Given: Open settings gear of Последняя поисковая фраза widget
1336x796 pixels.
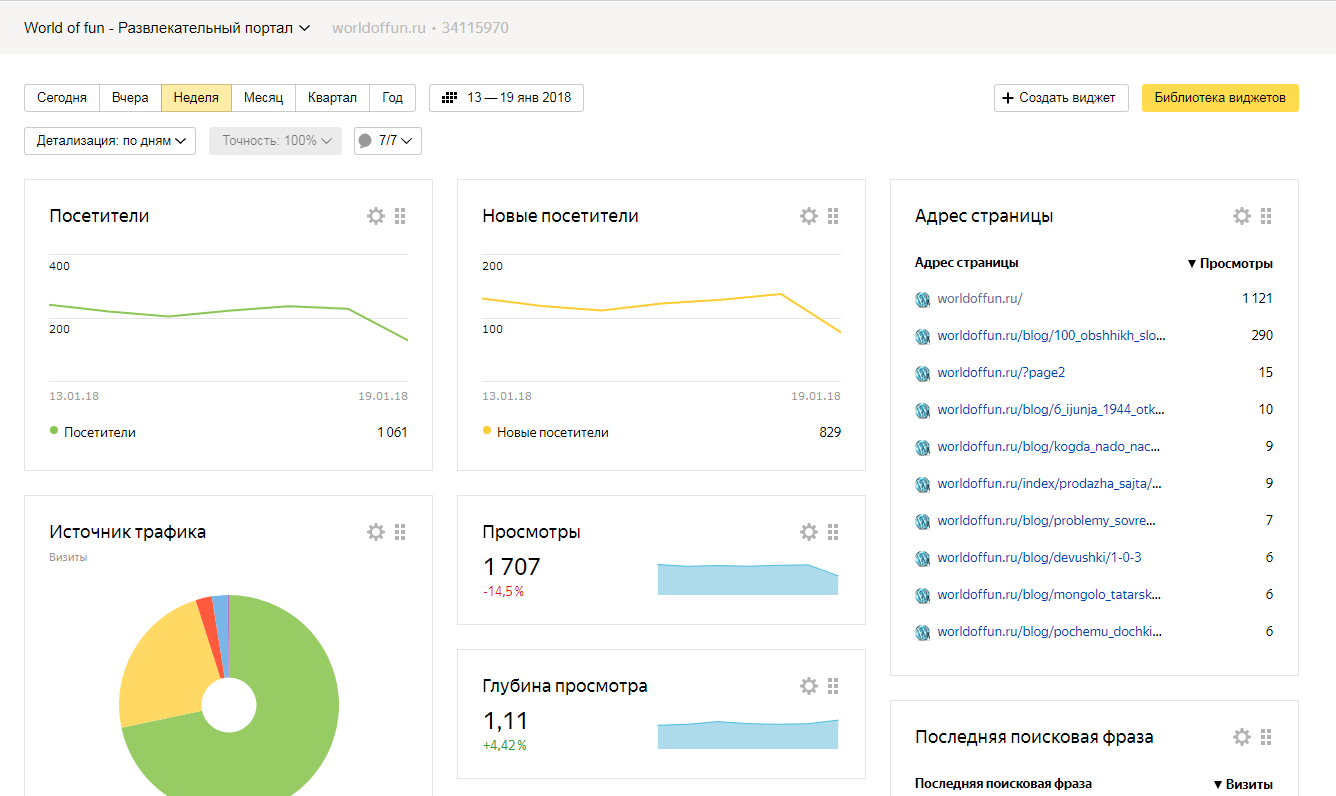Looking at the screenshot, I should tap(1242, 737).
